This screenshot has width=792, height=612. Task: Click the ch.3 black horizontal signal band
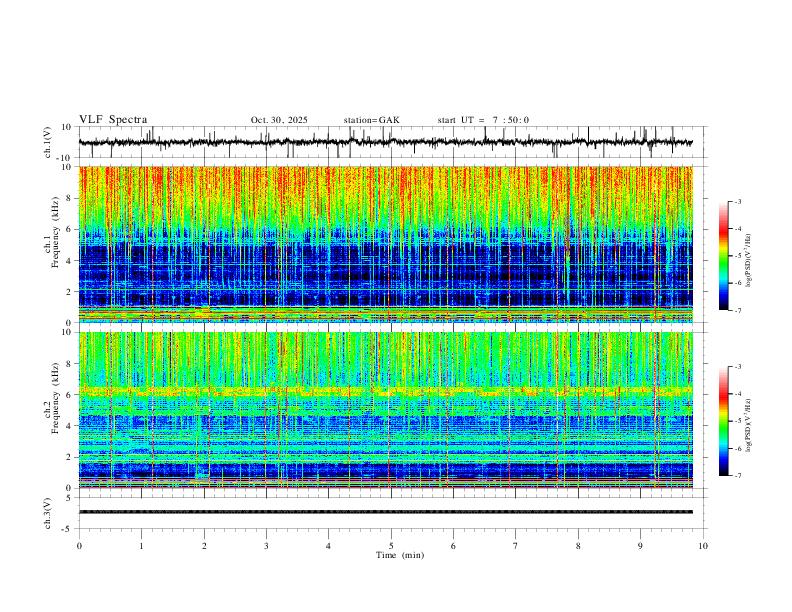click(x=385, y=512)
